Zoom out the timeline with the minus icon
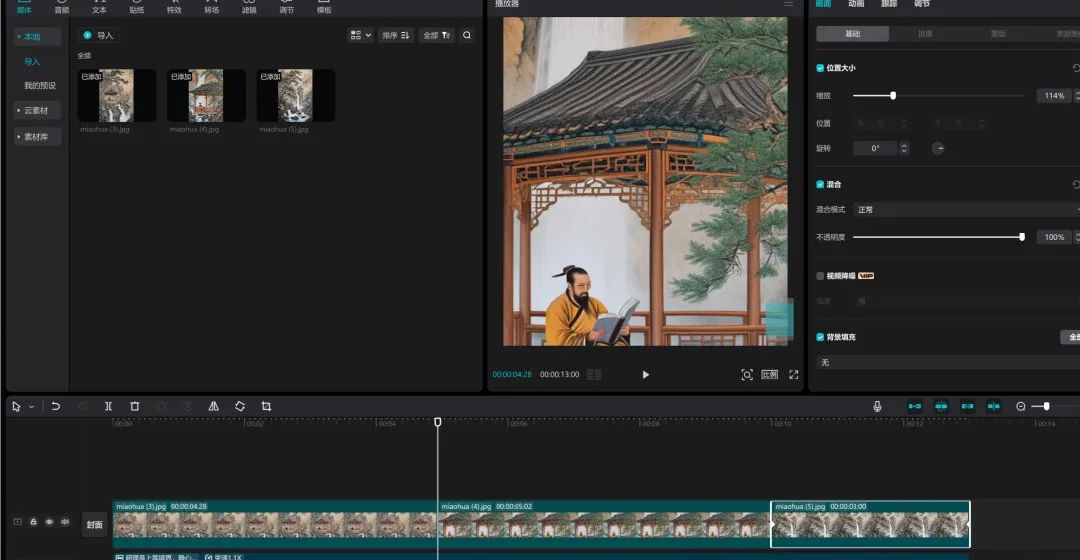 tap(1021, 406)
